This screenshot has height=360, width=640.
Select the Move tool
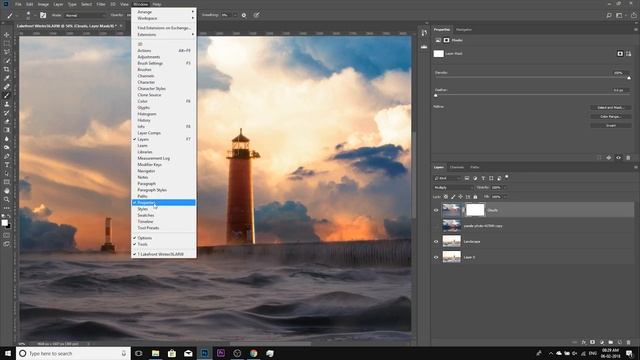pos(7,35)
